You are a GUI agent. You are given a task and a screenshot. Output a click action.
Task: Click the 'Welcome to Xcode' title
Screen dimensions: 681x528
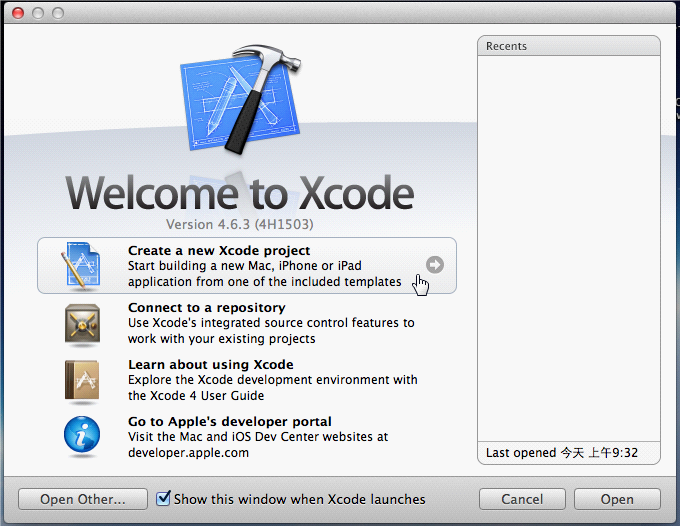pyautogui.click(x=240, y=193)
